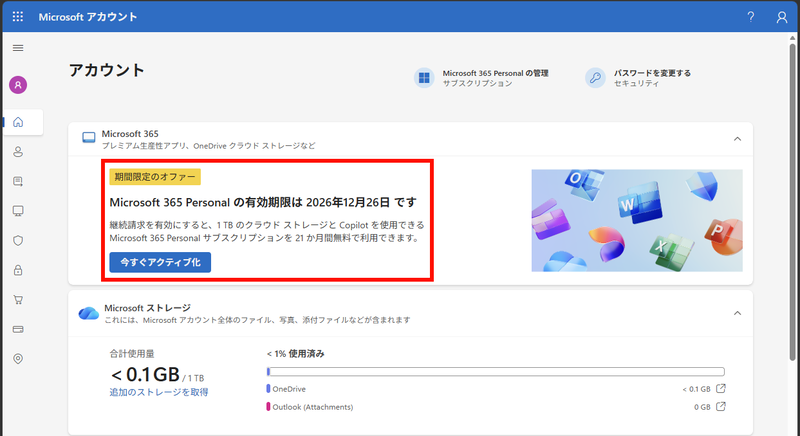The height and width of the screenshot is (436, 800).
Task: Open 追加のストレージを取得 link
Action: (159, 392)
